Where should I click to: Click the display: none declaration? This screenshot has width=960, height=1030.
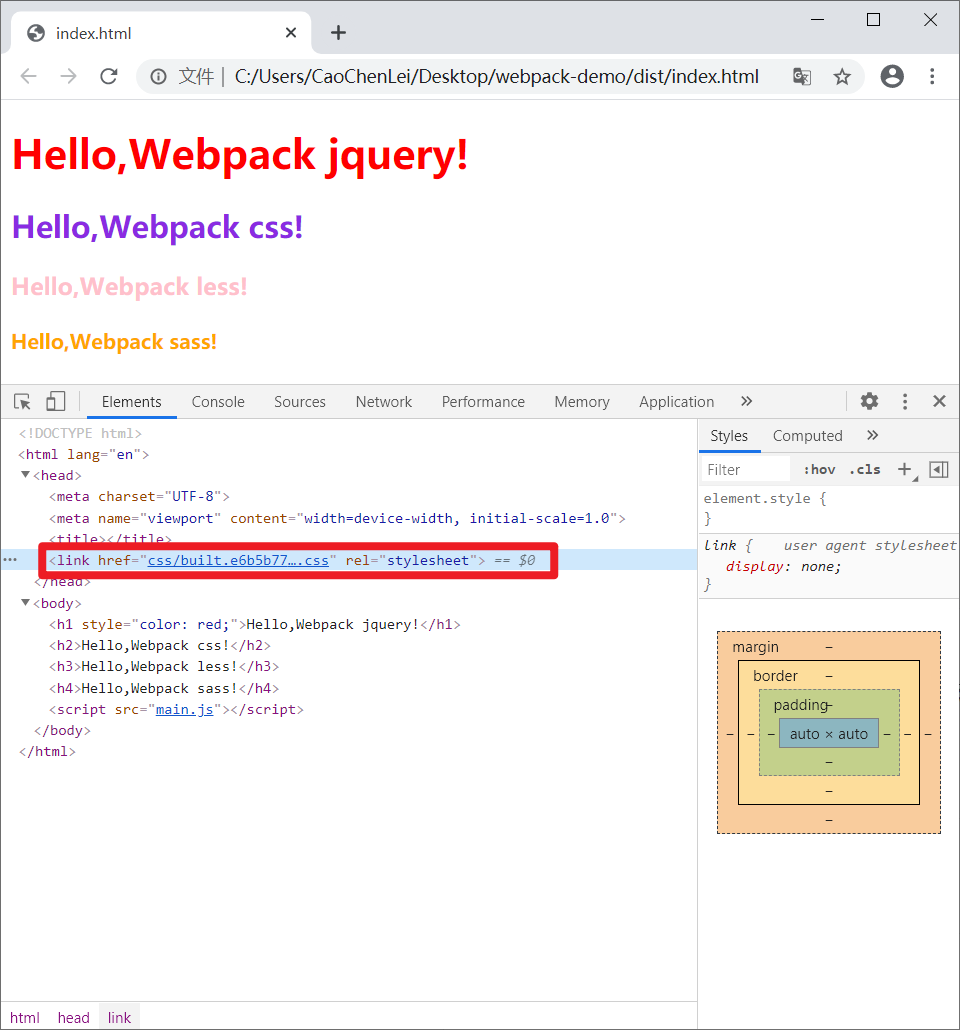783,567
